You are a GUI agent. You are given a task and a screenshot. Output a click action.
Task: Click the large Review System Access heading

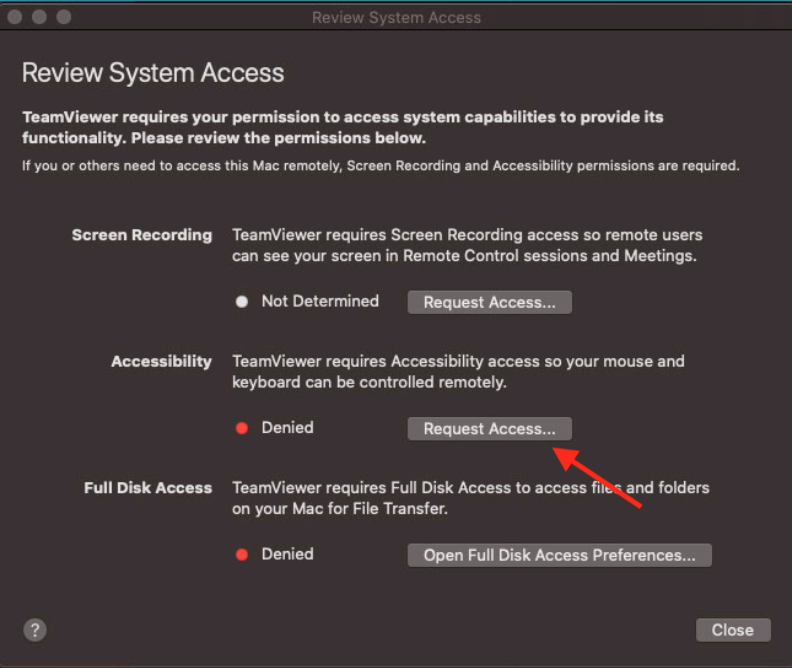click(153, 73)
